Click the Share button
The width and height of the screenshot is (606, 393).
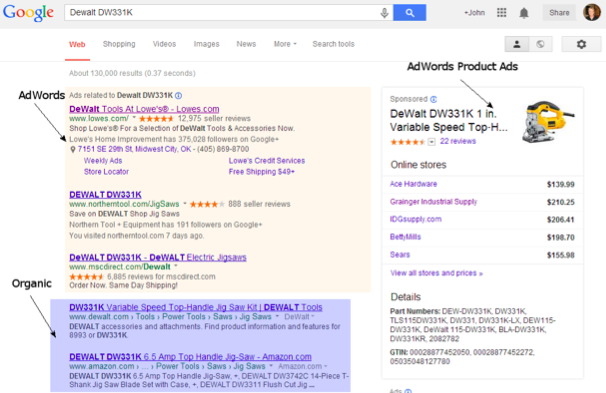(x=559, y=13)
